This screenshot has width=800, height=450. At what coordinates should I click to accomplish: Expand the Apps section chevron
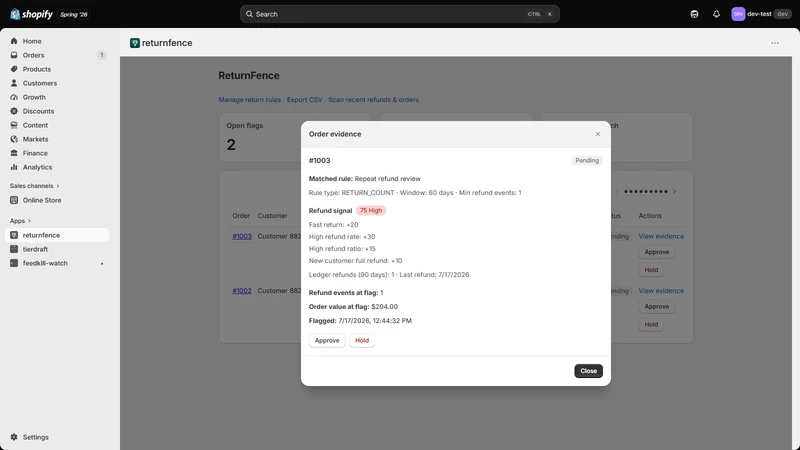click(x=29, y=221)
